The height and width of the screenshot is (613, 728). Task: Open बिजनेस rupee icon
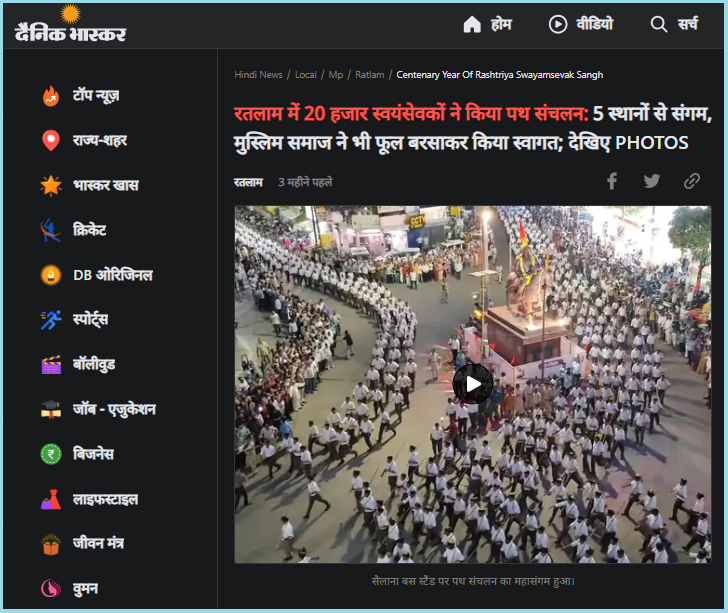coord(51,454)
